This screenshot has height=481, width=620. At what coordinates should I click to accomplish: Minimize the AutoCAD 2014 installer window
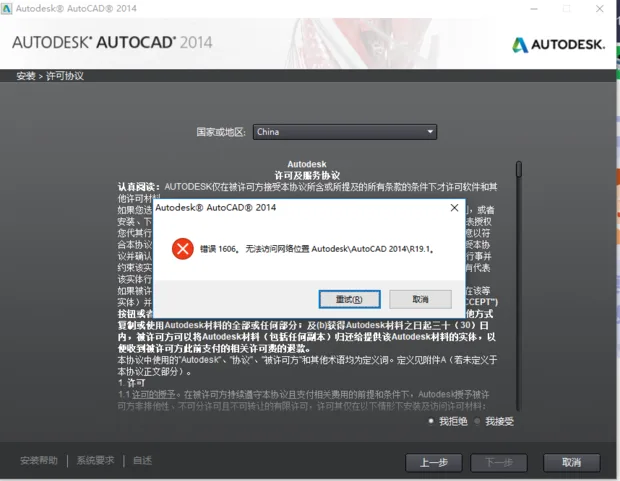click(534, 9)
